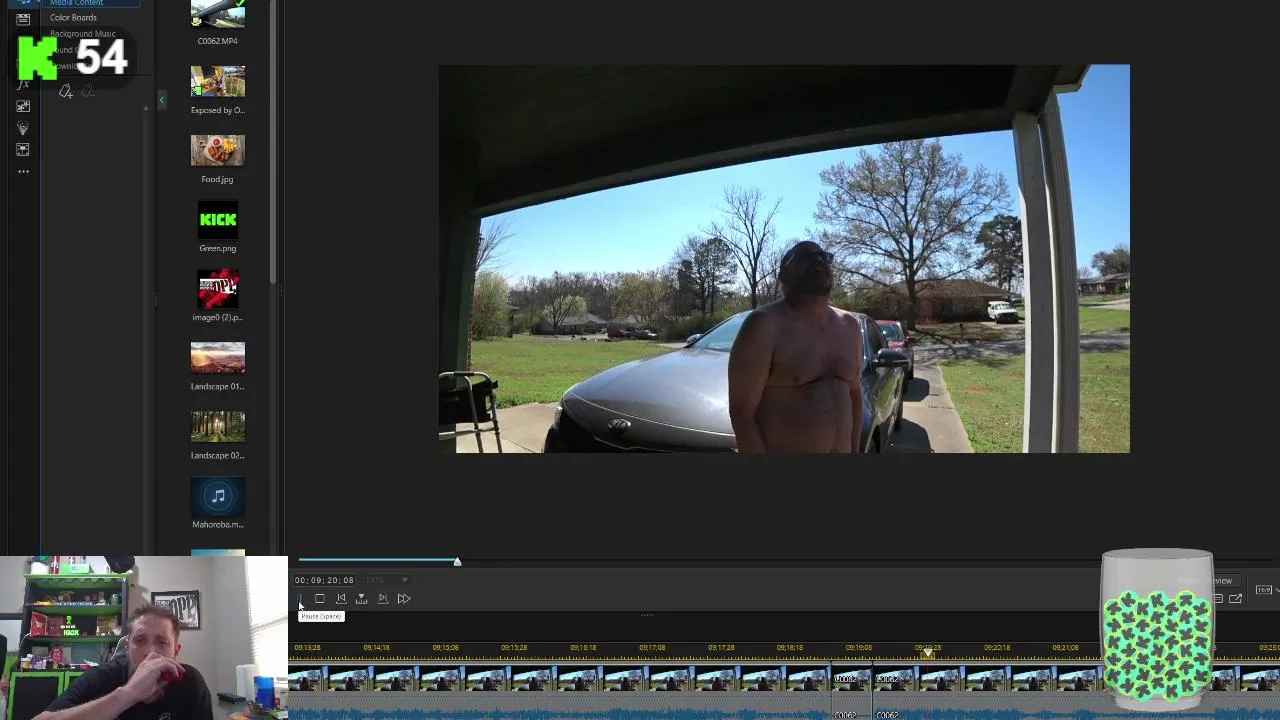Click the next frame button
Viewport: 1280px width, 720px height.
[383, 598]
